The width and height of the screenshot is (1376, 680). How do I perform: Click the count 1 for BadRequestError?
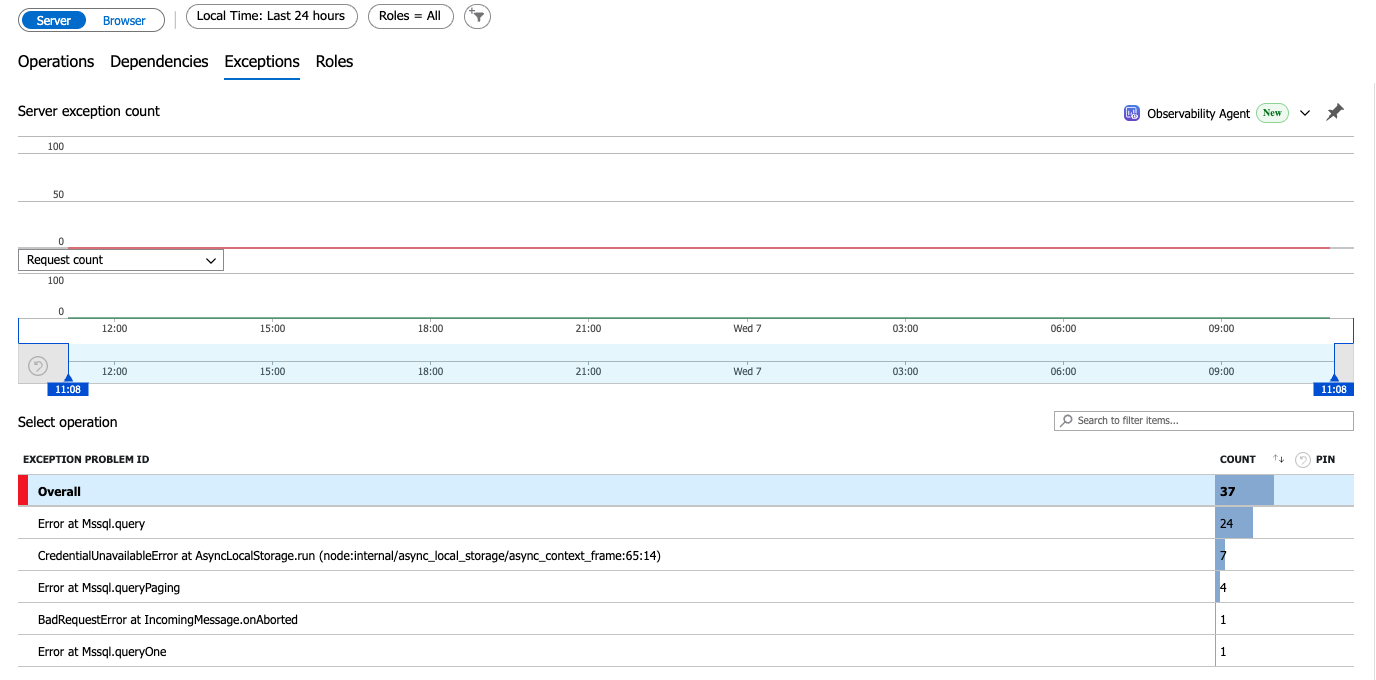tap(1223, 620)
